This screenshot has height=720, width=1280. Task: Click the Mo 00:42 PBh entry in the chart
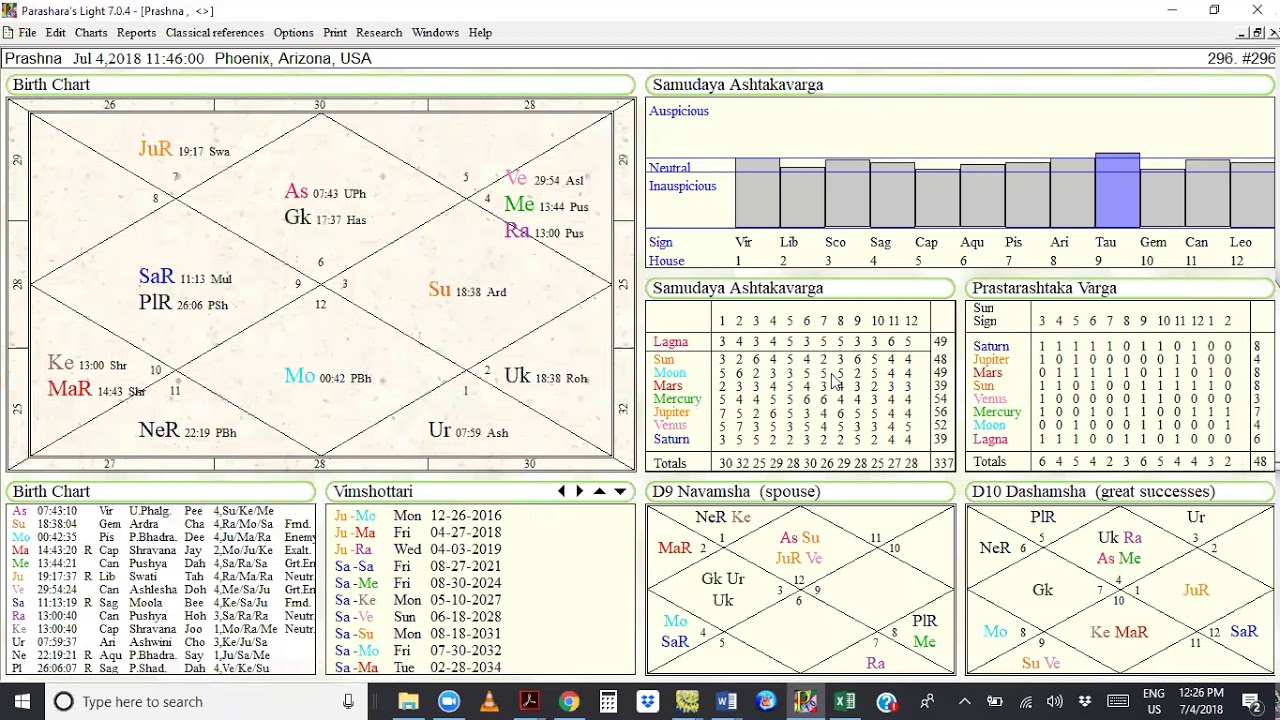[328, 377]
